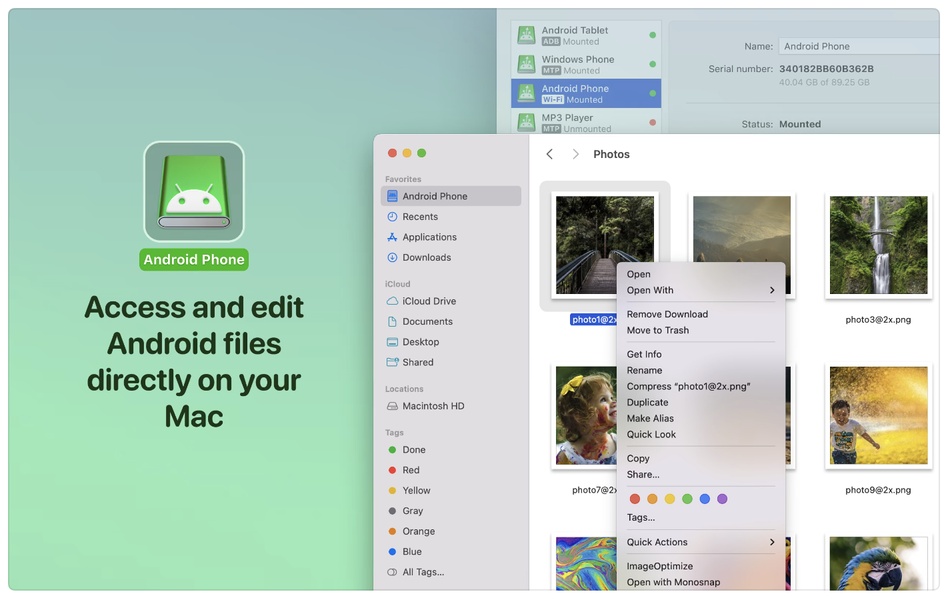The height and width of the screenshot is (600, 952).
Task: Click the green Android Phone label
Action: 194,260
